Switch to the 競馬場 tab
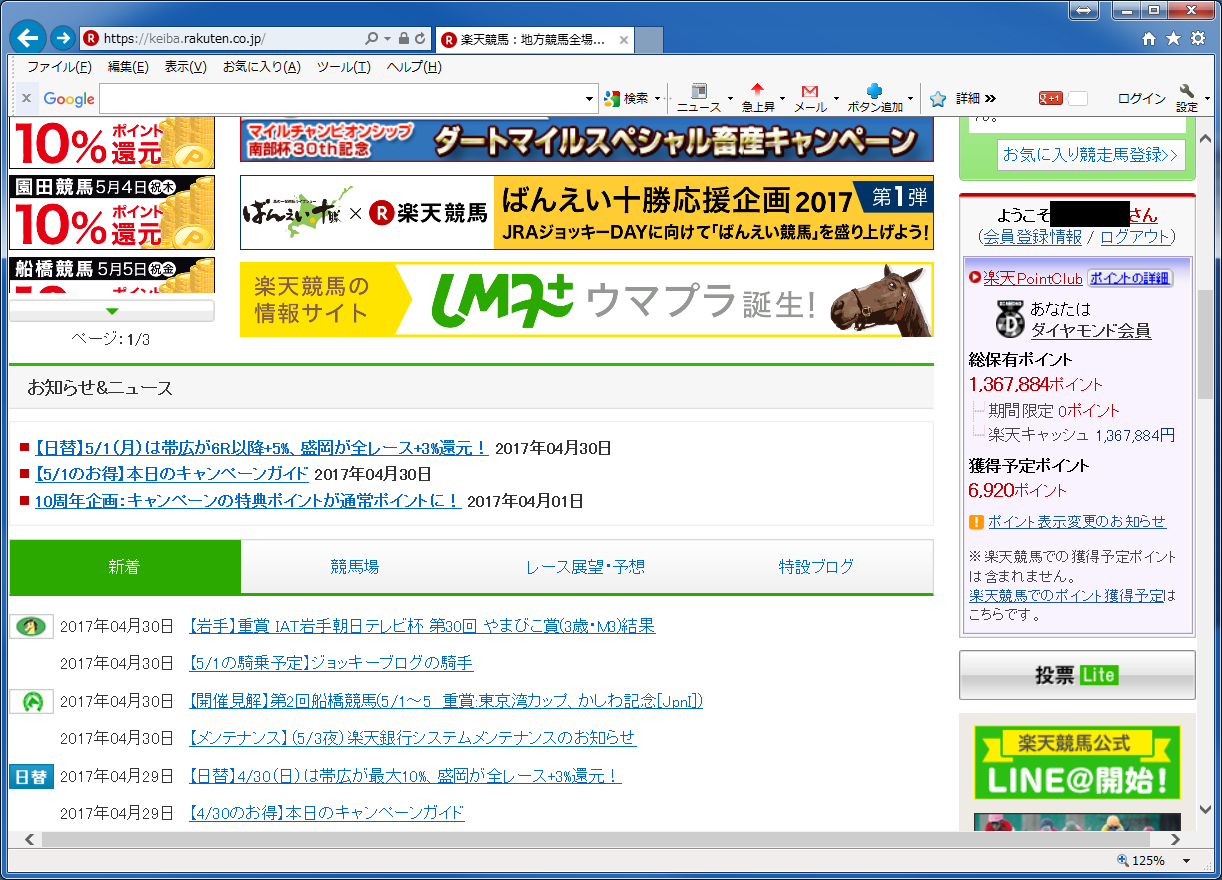Screen dimensions: 1222x880 [355, 567]
